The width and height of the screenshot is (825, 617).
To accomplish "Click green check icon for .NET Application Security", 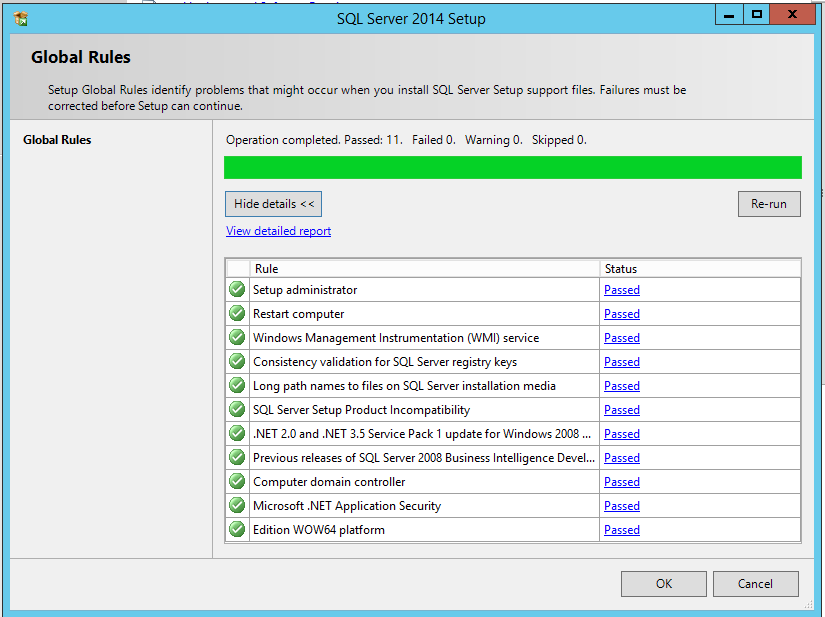I will 237,505.
